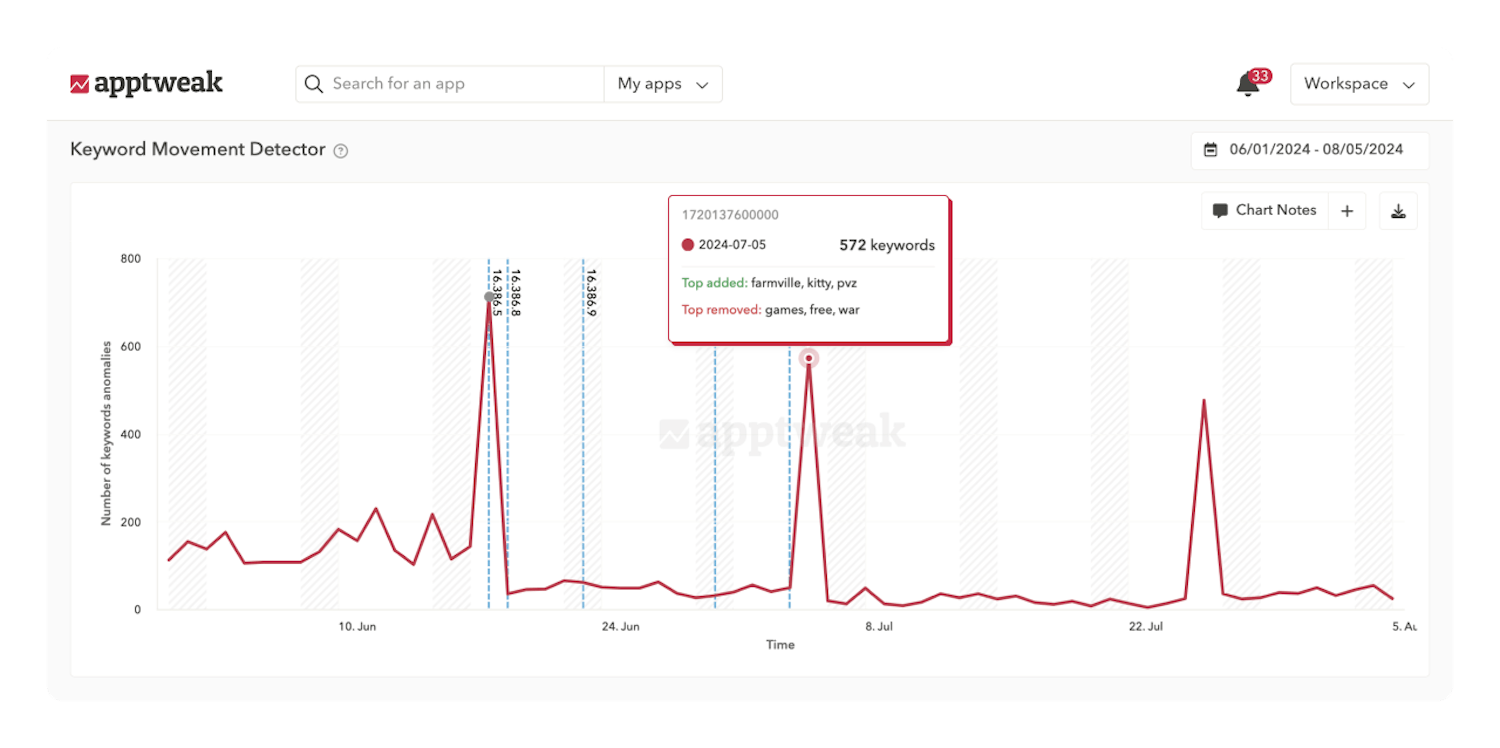Image resolution: width=1500 pixels, height=748 pixels.
Task: Click the apptweak logo
Action: point(148,84)
